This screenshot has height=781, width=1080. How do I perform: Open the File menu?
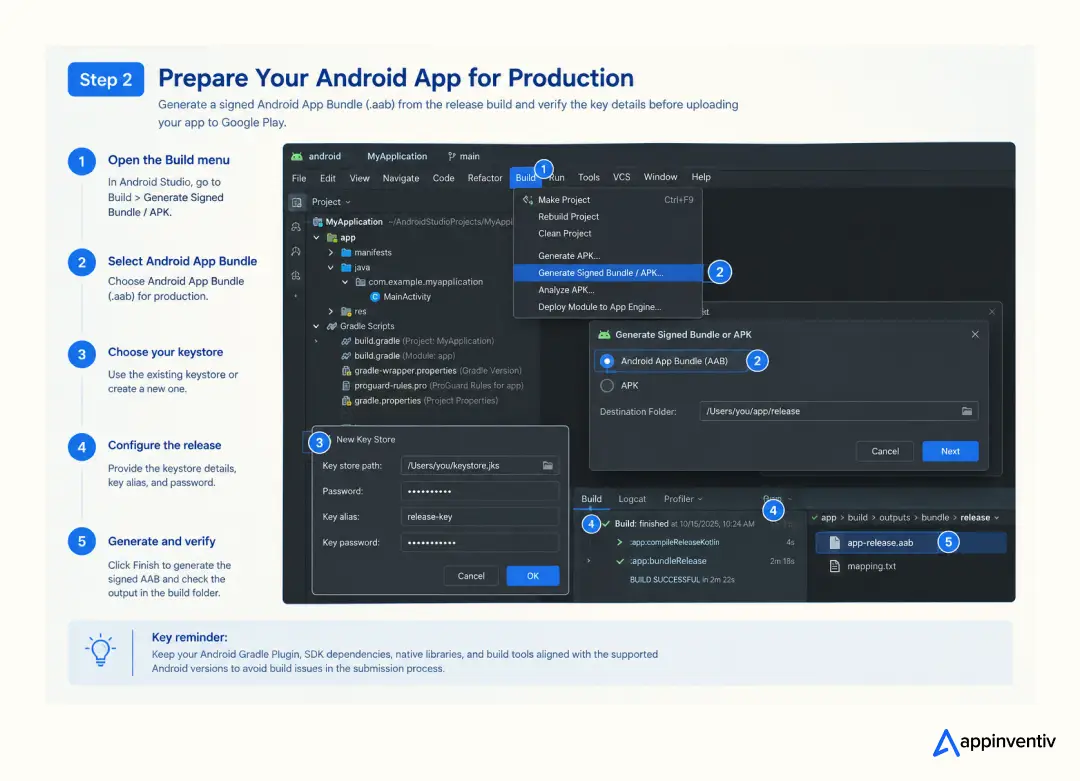(x=299, y=178)
